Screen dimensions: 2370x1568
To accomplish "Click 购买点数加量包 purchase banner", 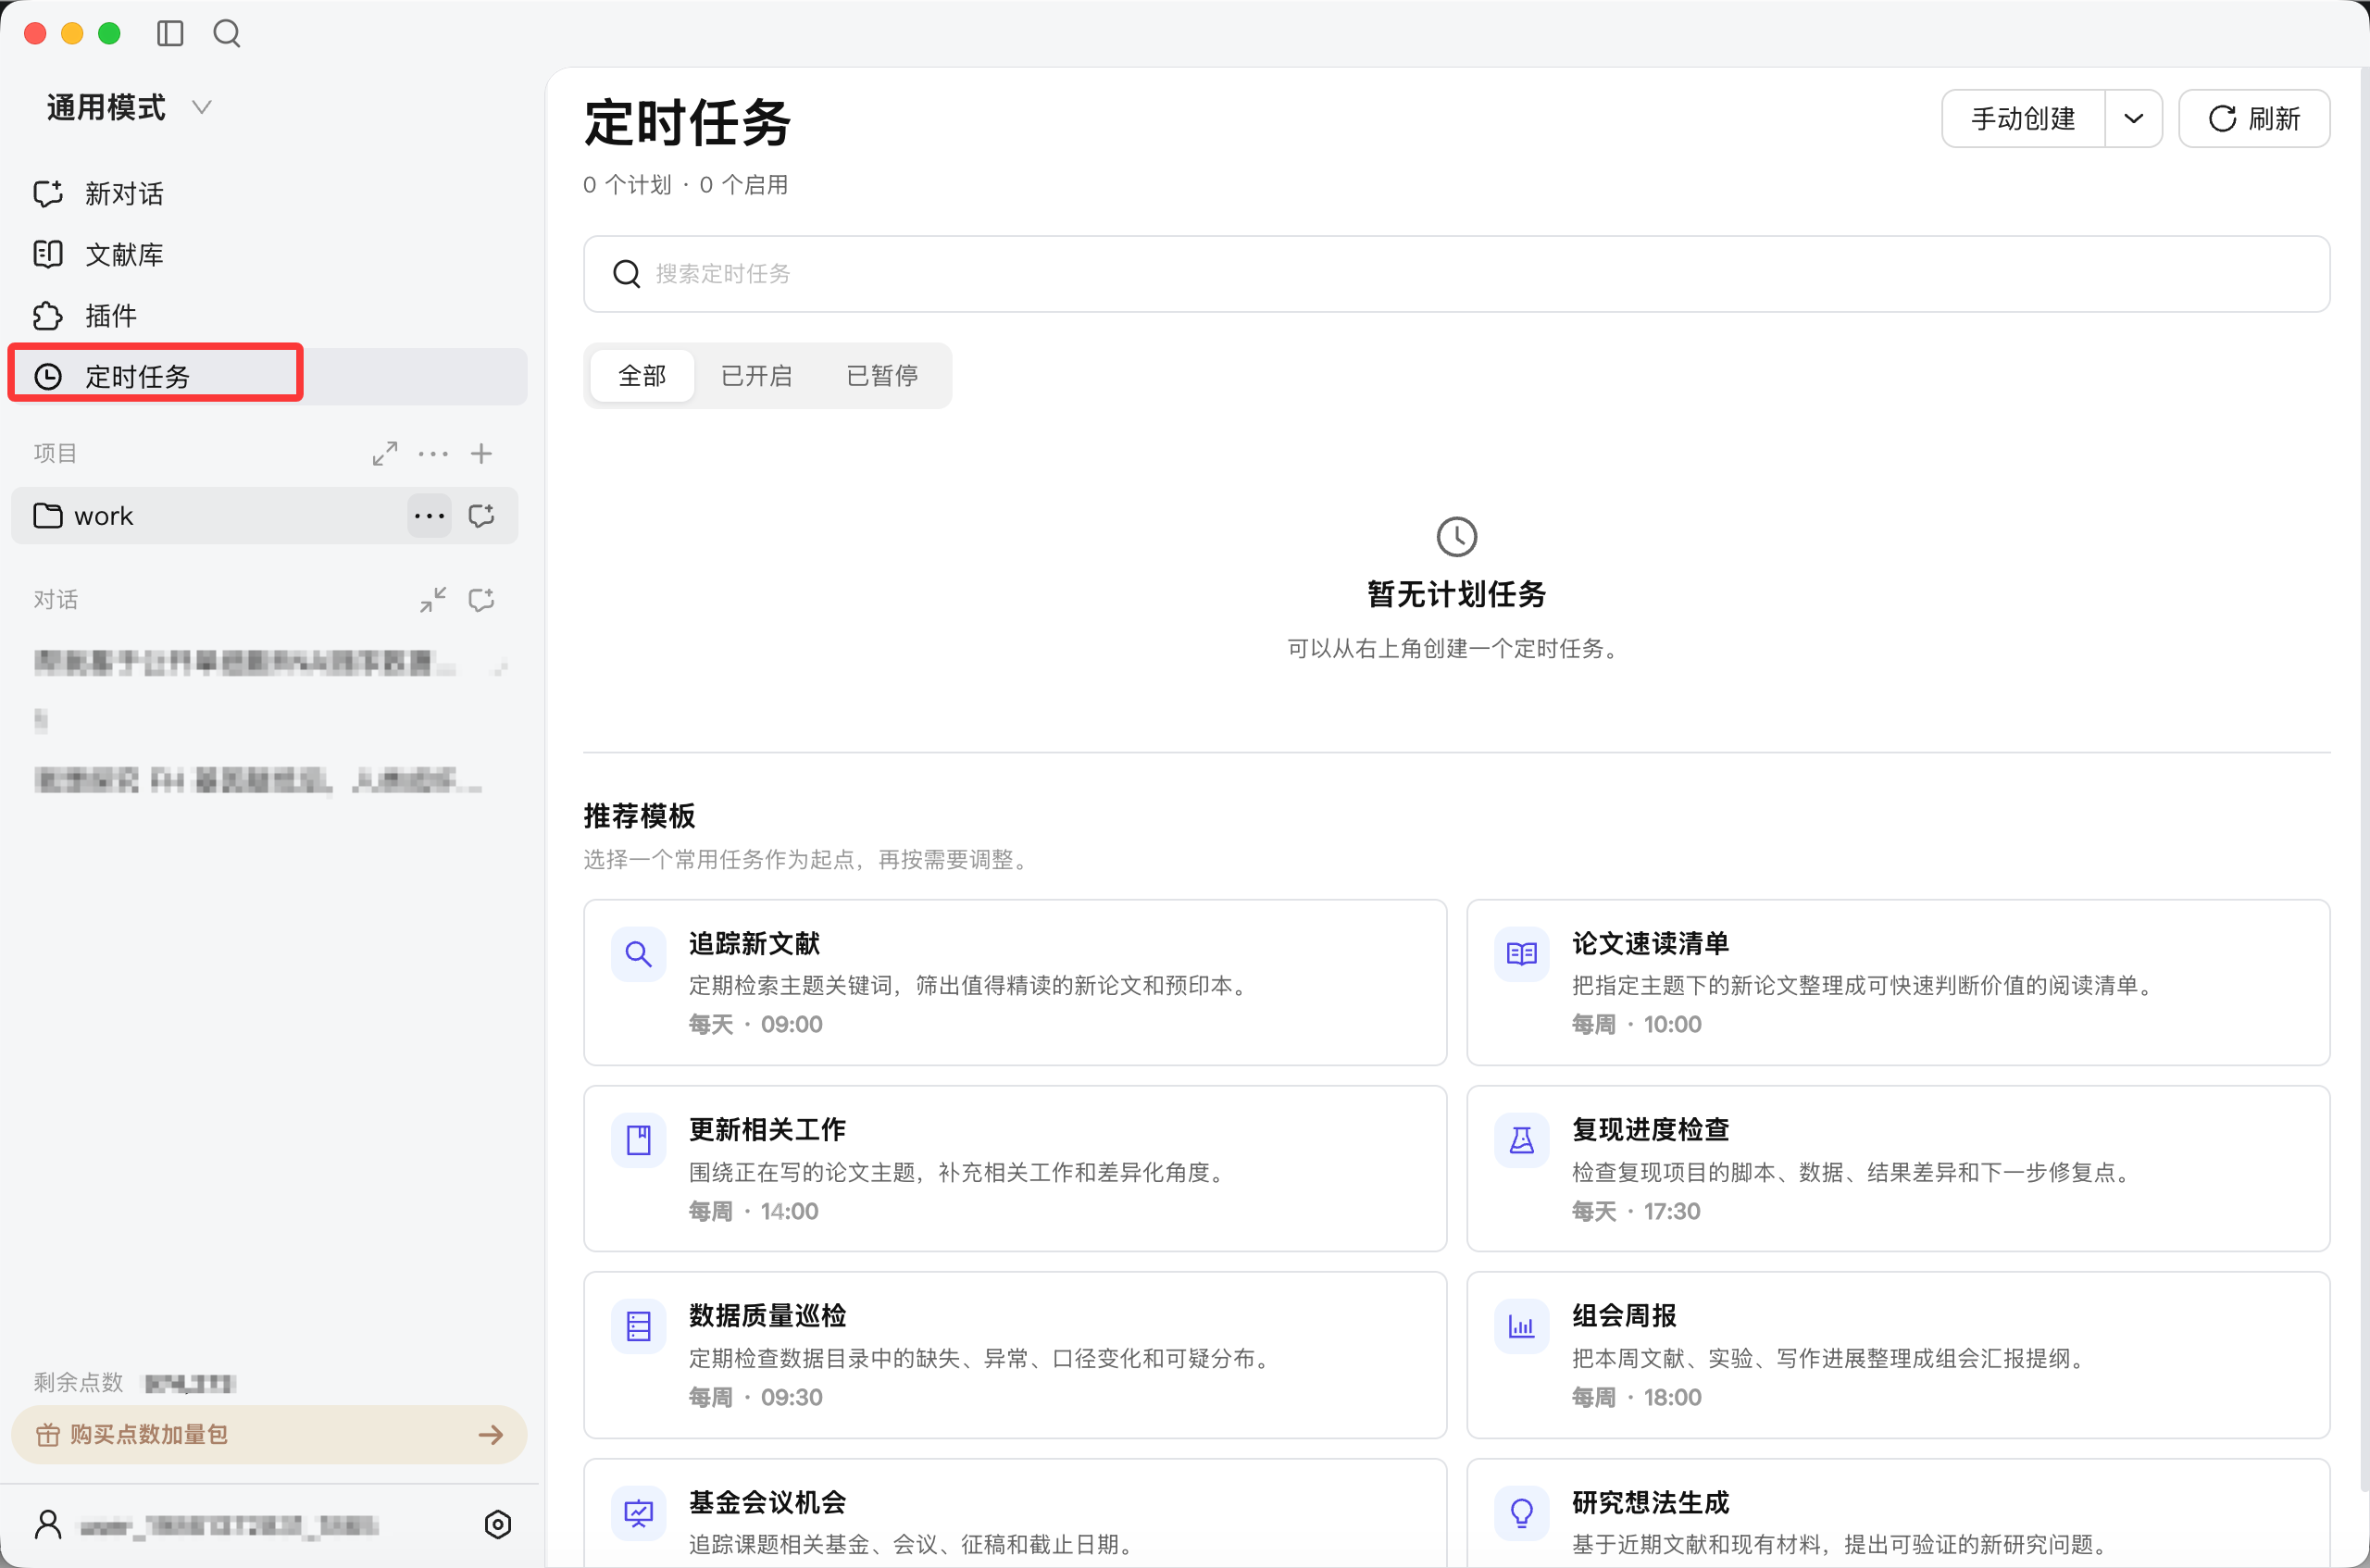I will 268,1434.
